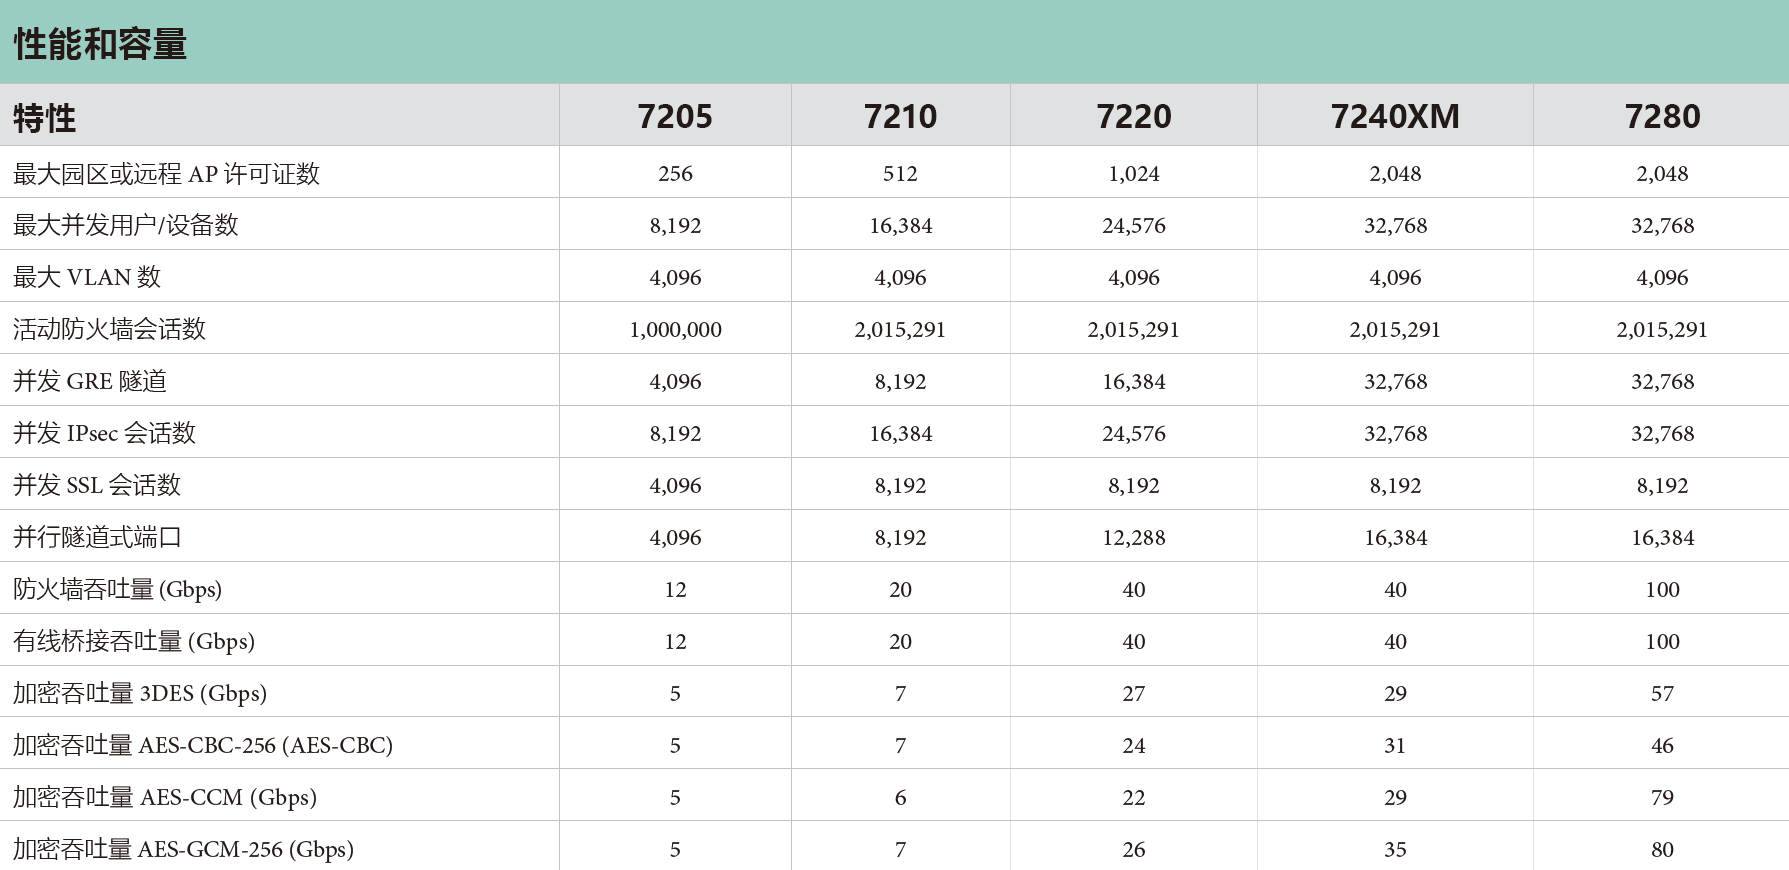The height and width of the screenshot is (870, 1789).
Task: Click 24,576 in the 最大并发用户/设备数 row
Action: [1134, 226]
